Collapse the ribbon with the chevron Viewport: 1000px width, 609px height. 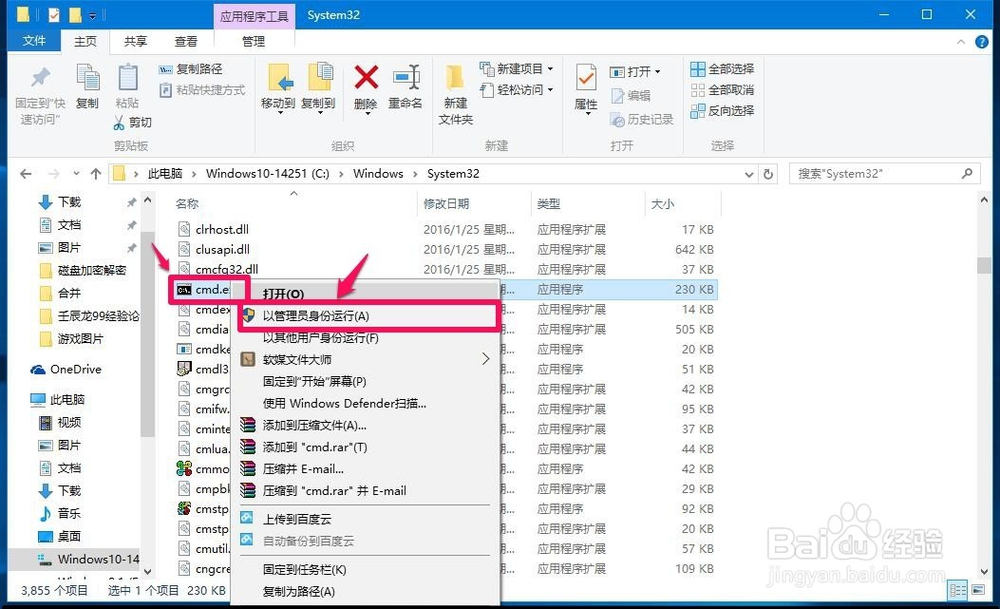click(961, 42)
